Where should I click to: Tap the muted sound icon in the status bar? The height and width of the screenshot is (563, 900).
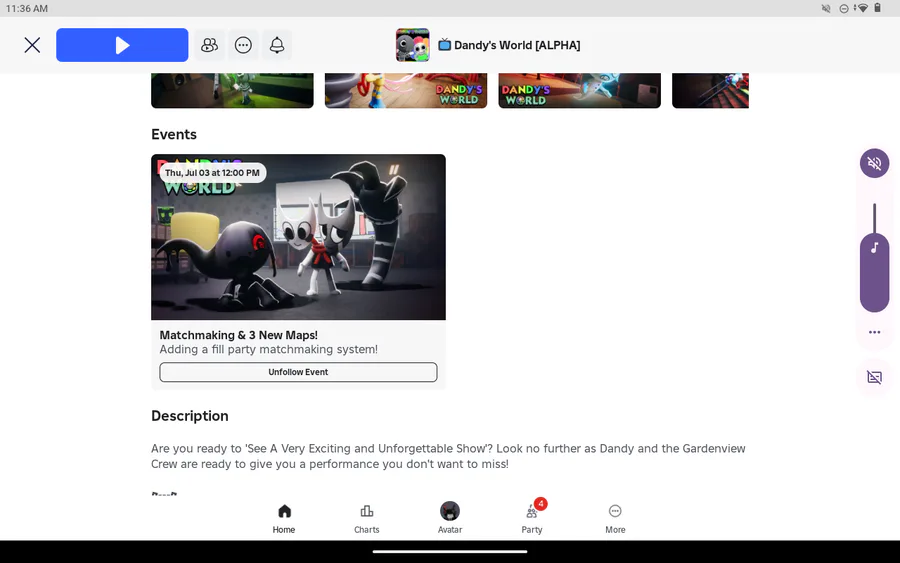tap(826, 8)
